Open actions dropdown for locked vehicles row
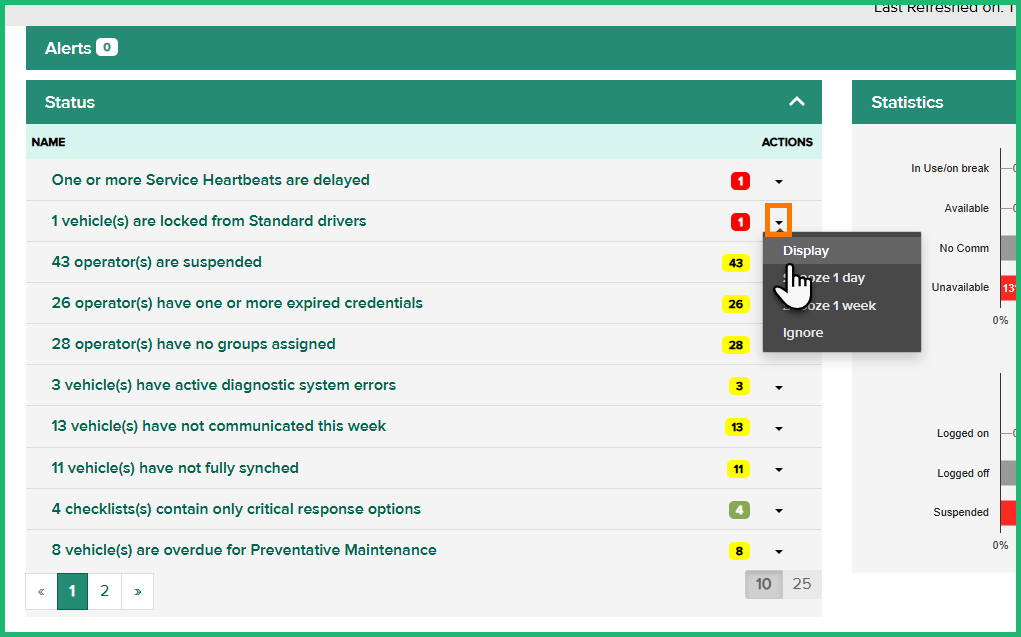This screenshot has width=1021, height=637. (779, 221)
